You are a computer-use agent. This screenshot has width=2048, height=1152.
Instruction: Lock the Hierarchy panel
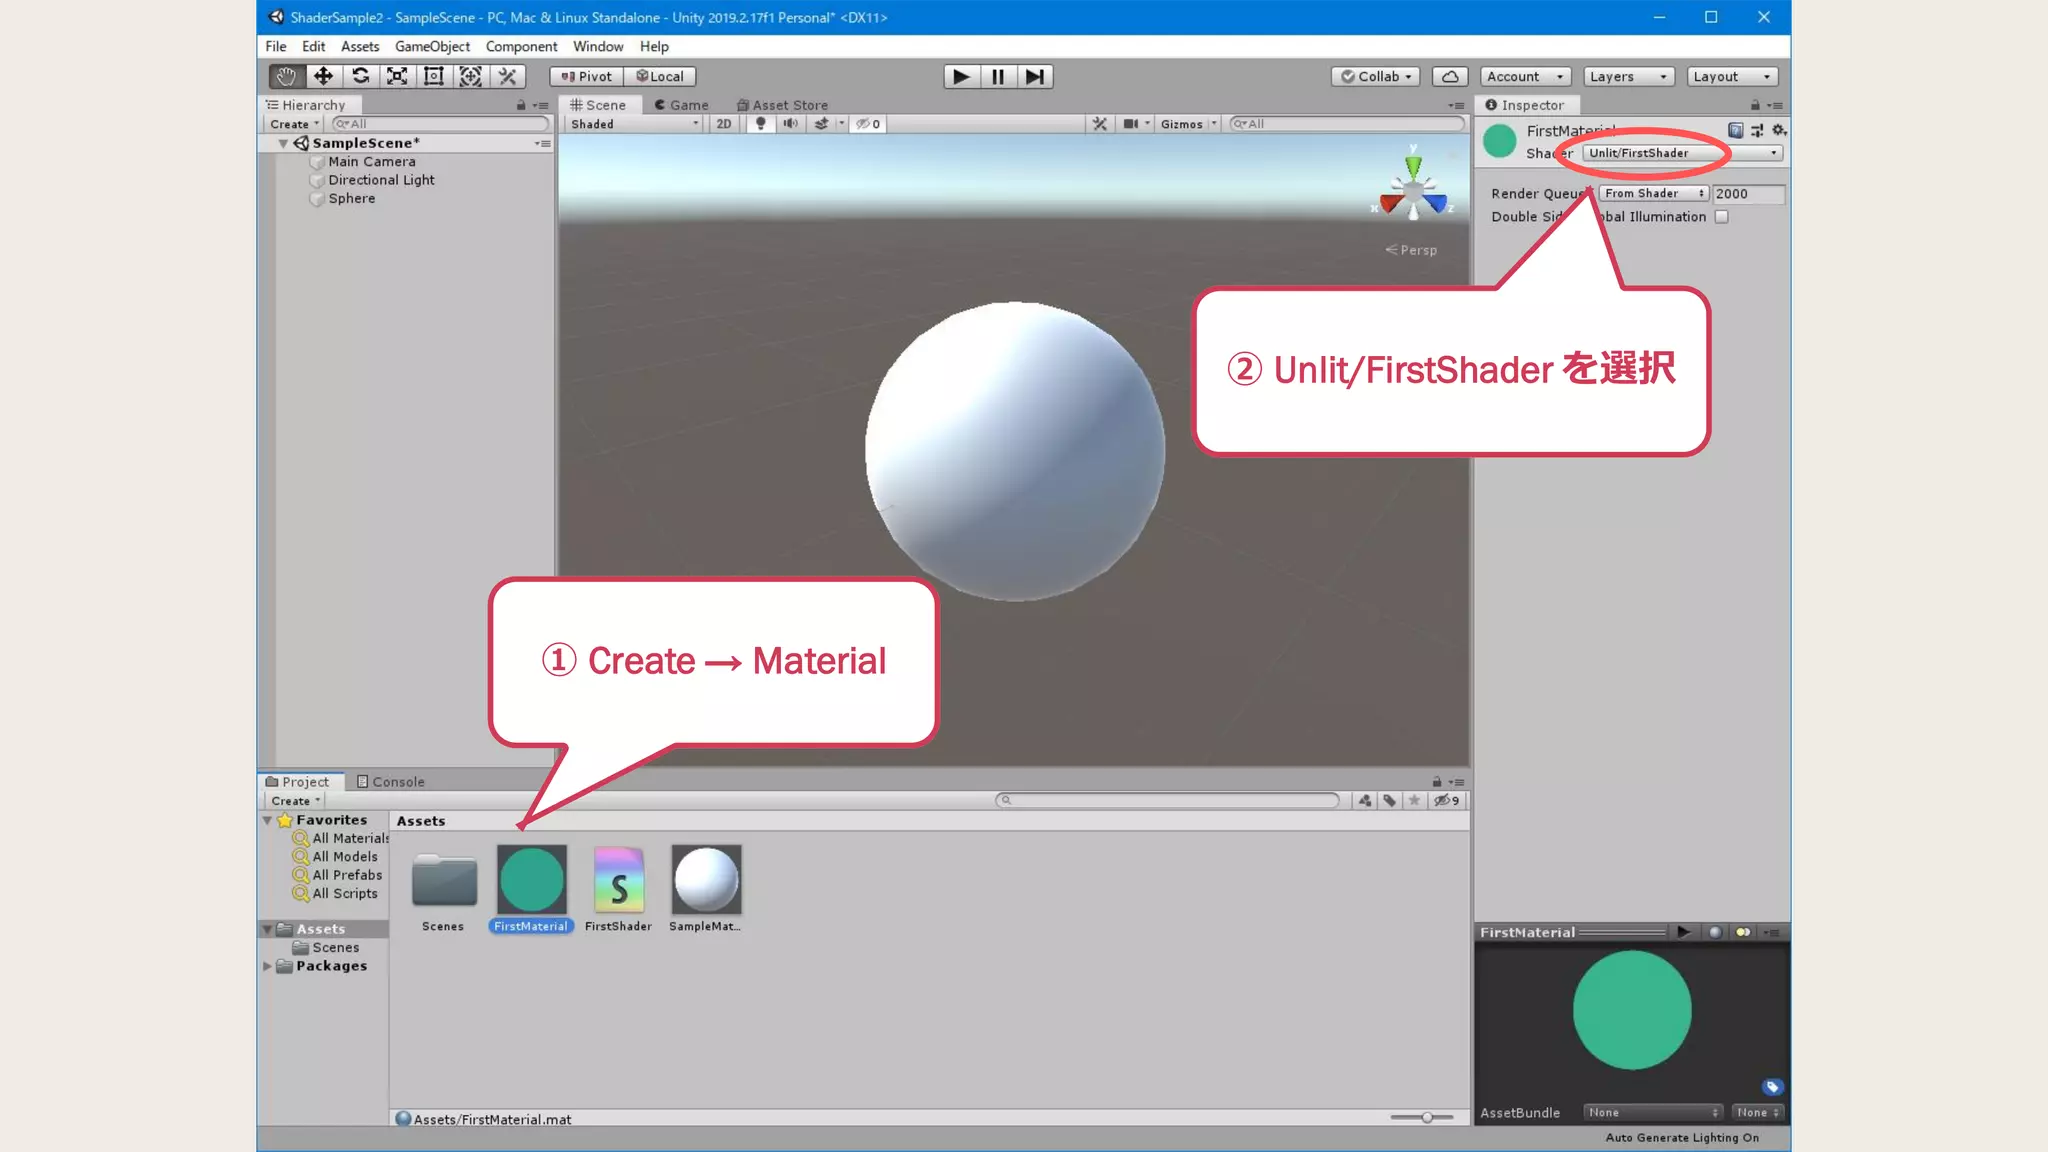point(520,105)
